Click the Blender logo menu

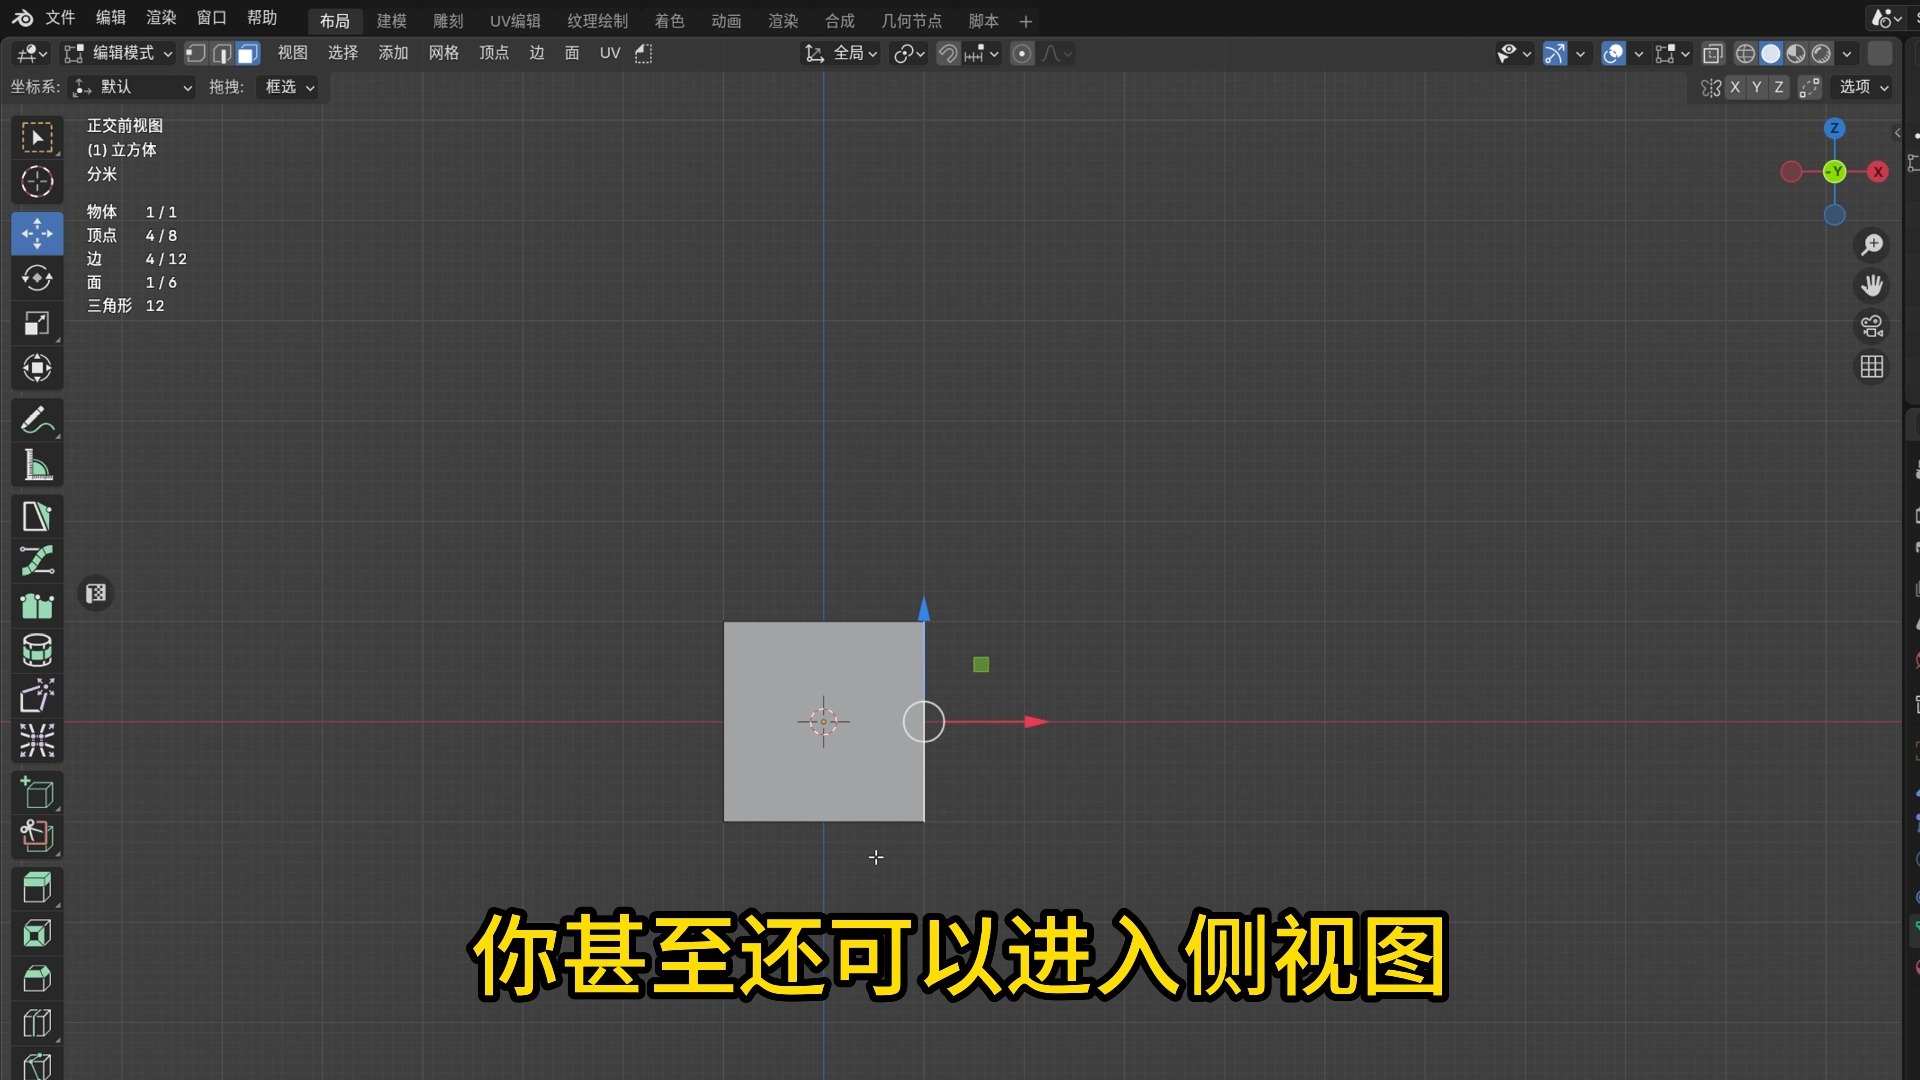22,18
